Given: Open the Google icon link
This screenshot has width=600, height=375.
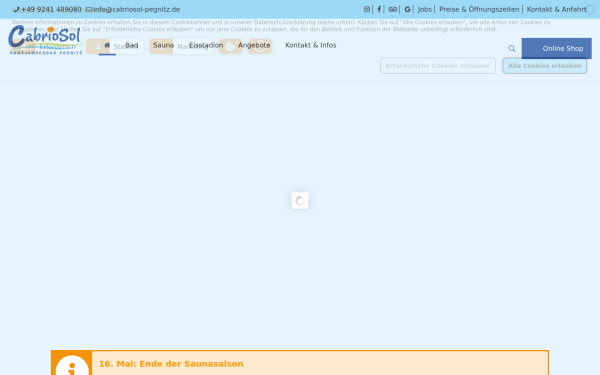Looking at the screenshot, I should tap(407, 9).
